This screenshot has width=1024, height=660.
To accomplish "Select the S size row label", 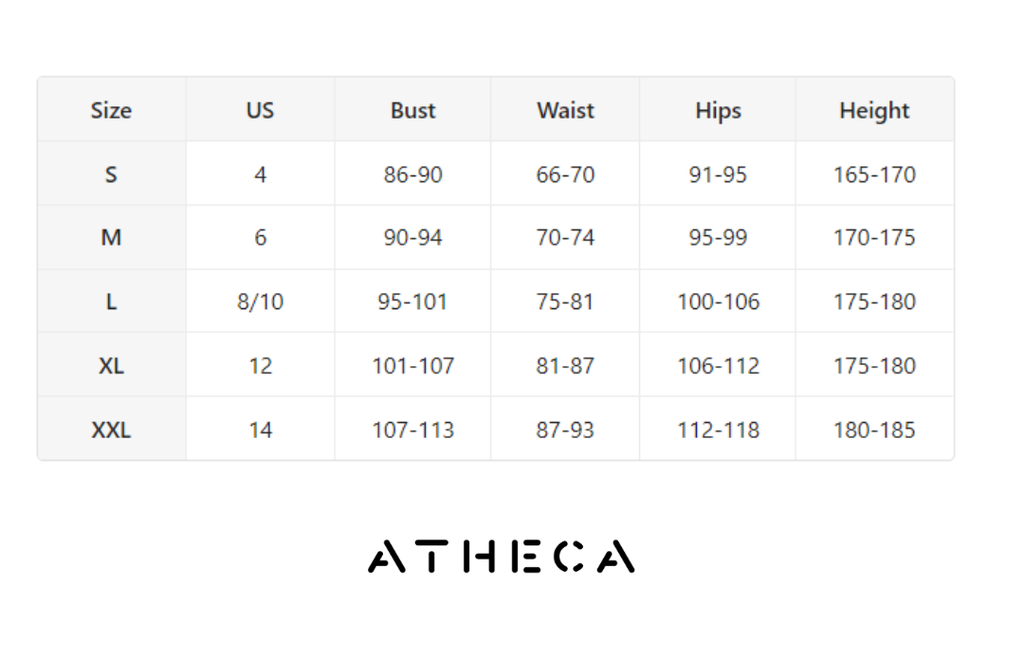I will coord(111,174).
